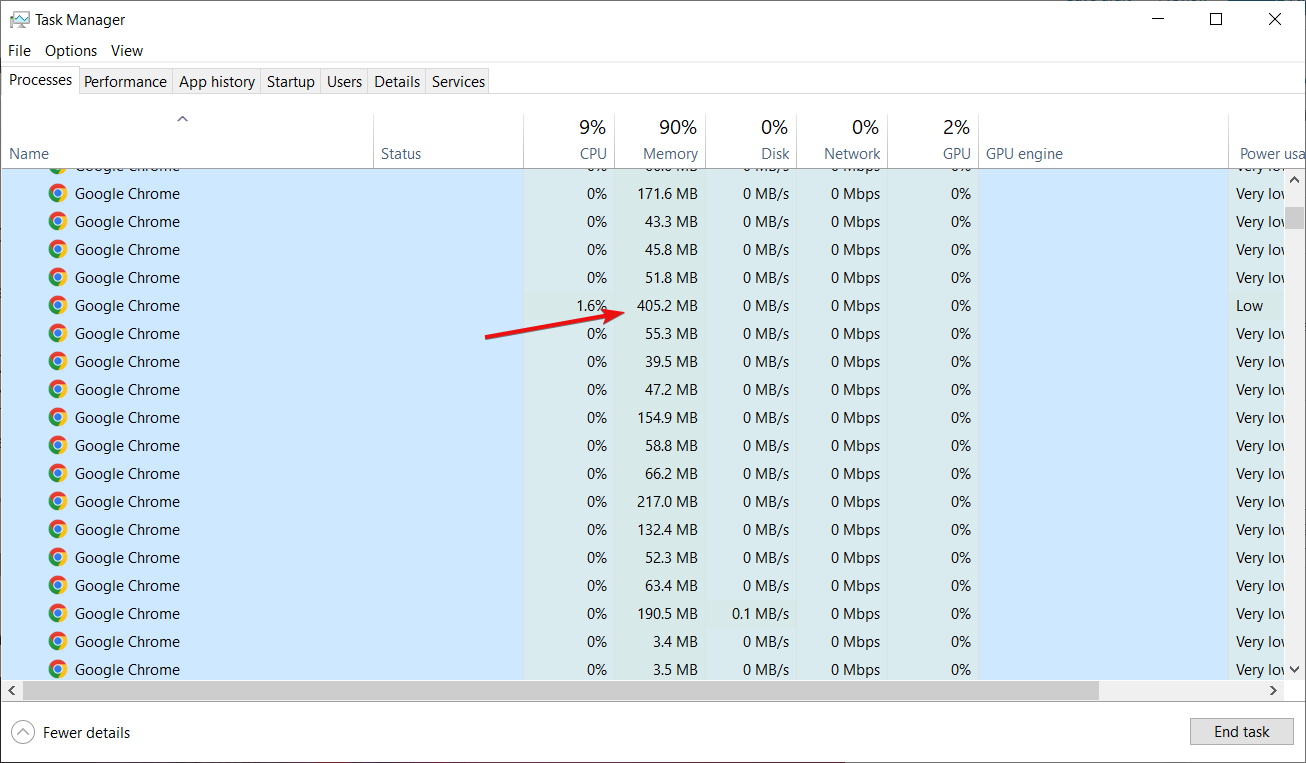The width and height of the screenshot is (1306, 763).
Task: Sort by Memory usage column
Action: [660, 141]
